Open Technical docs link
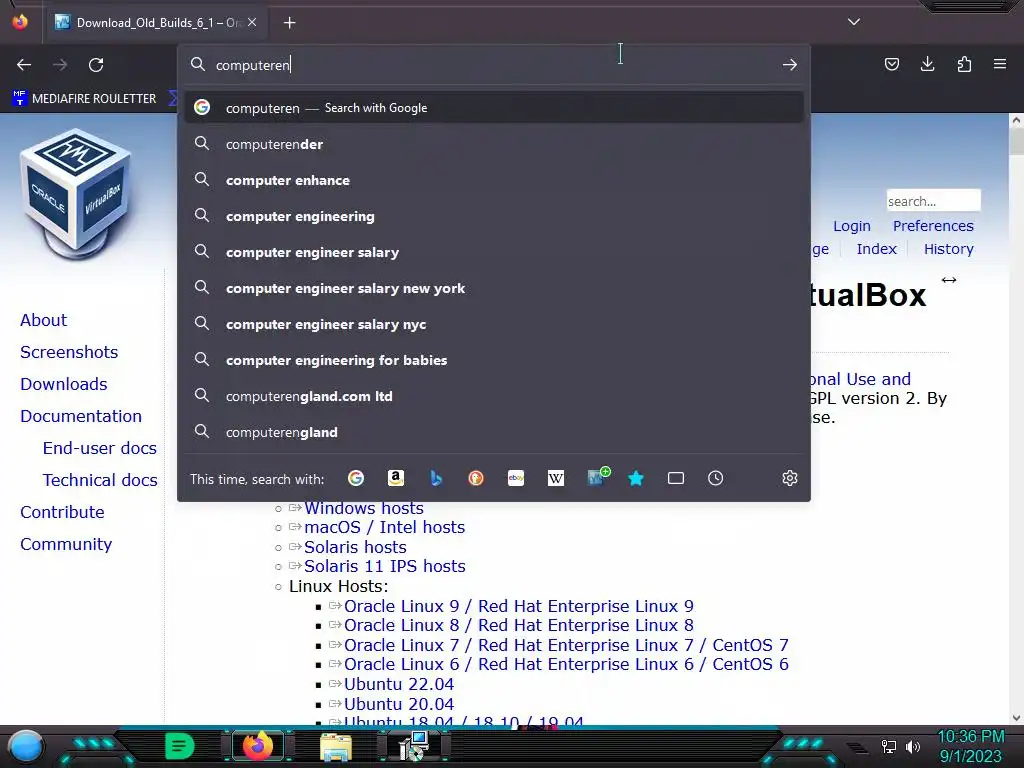The height and width of the screenshot is (768, 1024). [100, 480]
